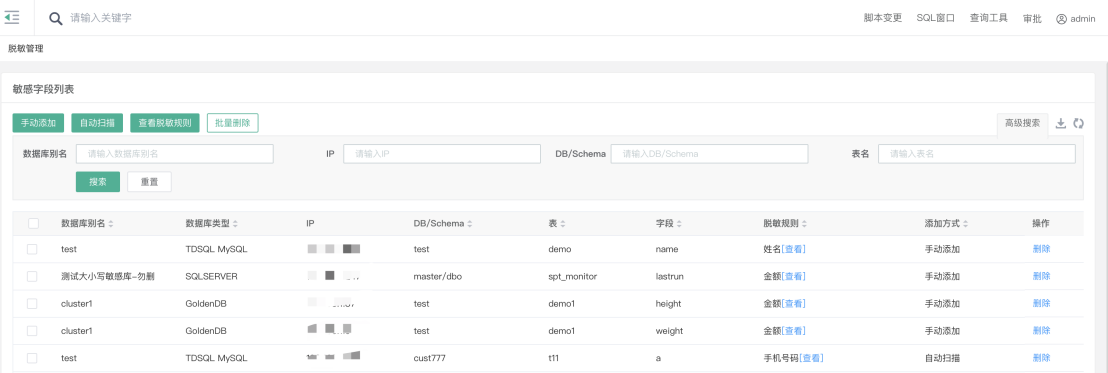Open 脚本变更 menu
This screenshot has height=373, width=1108.
[x=883, y=18]
